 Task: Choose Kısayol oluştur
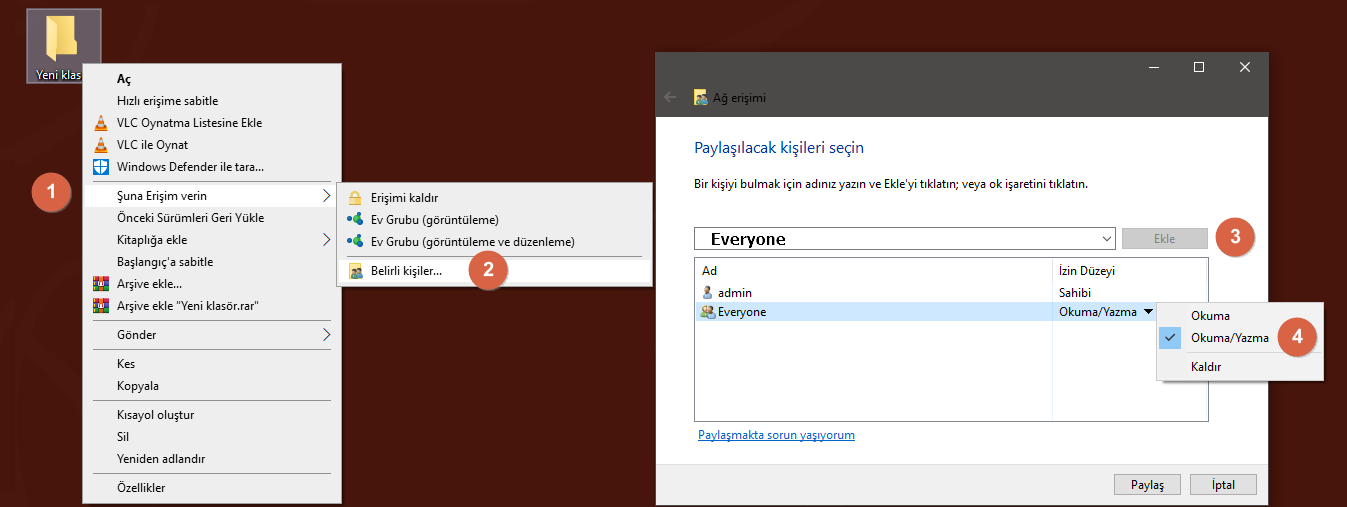[213, 415]
